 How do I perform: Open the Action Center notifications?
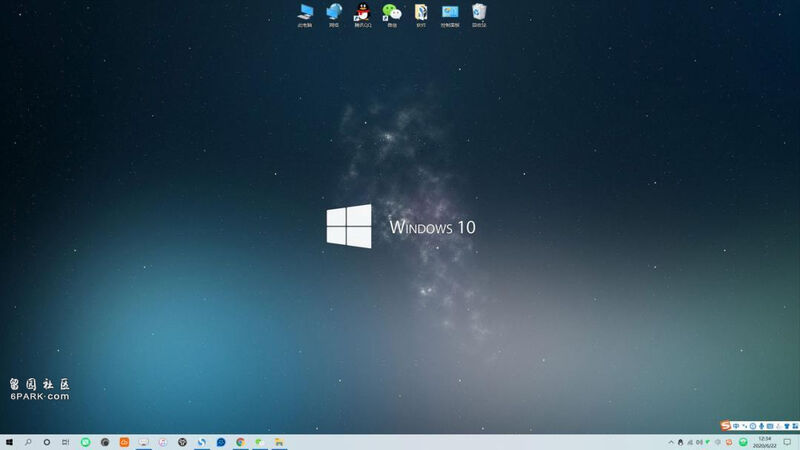(787, 442)
